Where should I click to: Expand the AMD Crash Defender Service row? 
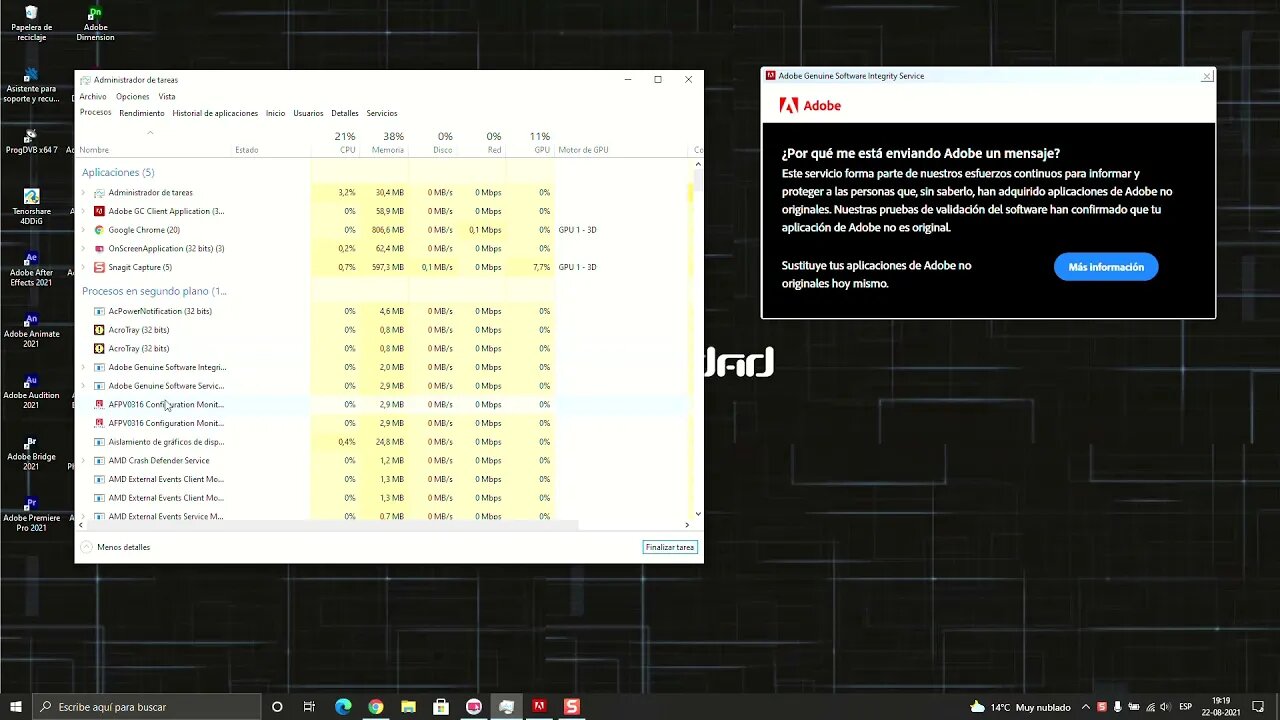point(83,460)
